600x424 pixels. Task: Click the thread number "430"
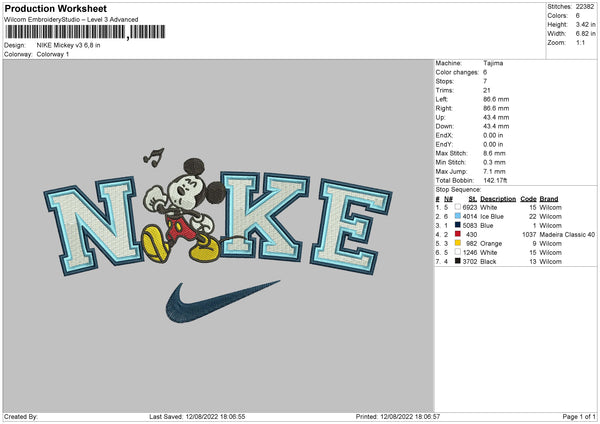(x=471, y=235)
